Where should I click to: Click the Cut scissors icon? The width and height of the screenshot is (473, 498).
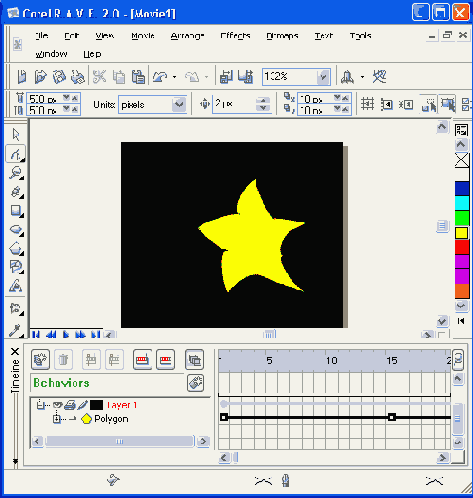pos(99,77)
